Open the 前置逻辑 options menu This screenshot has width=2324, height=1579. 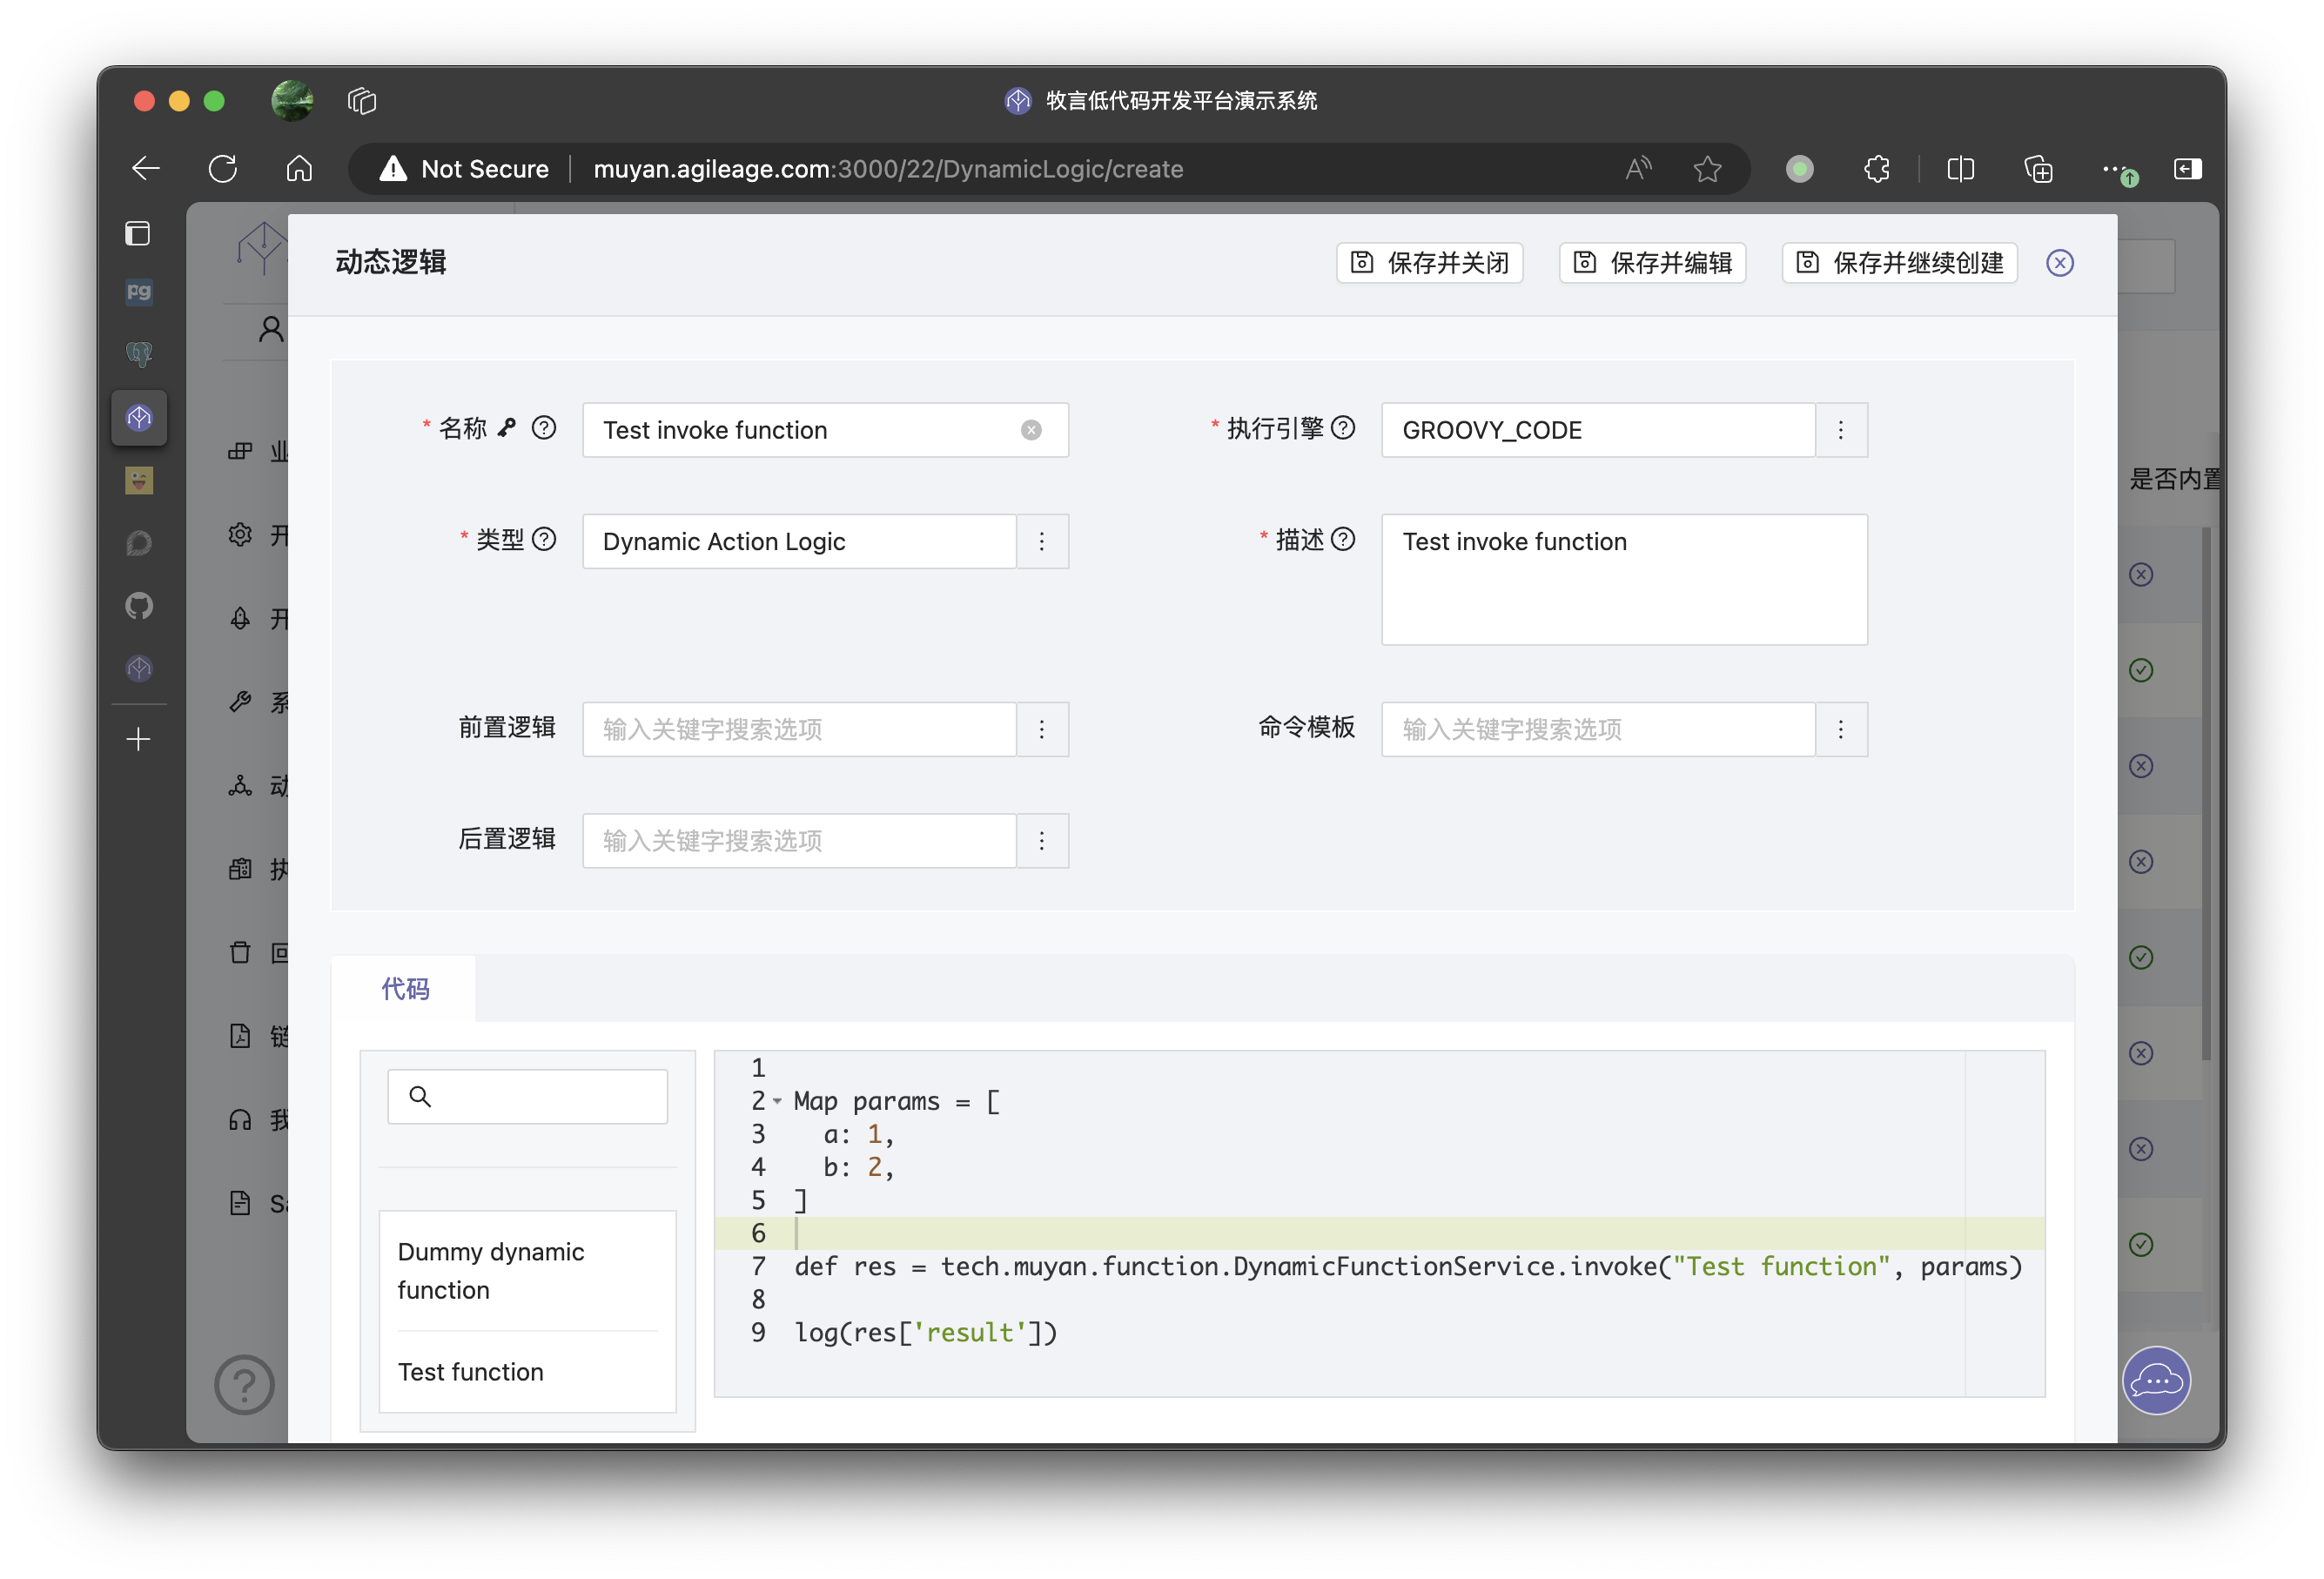pyautogui.click(x=1042, y=729)
